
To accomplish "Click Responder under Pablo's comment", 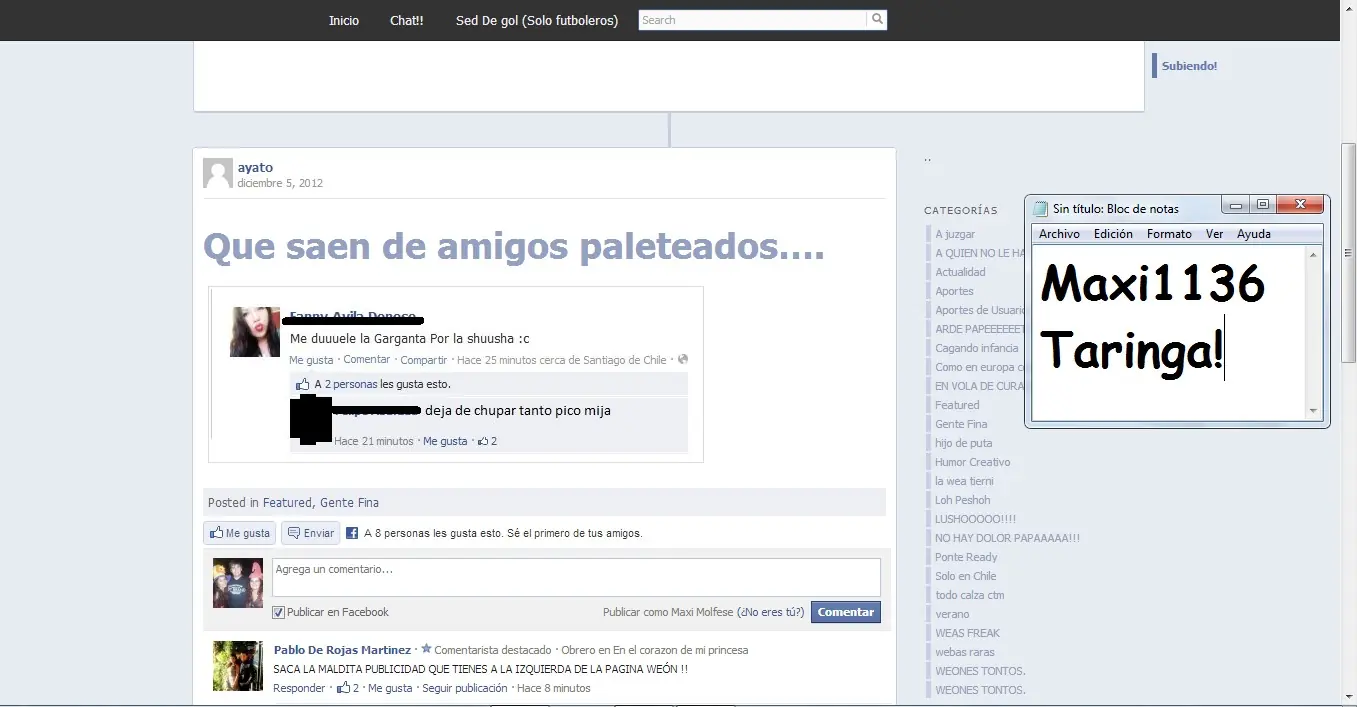I will click(299, 688).
